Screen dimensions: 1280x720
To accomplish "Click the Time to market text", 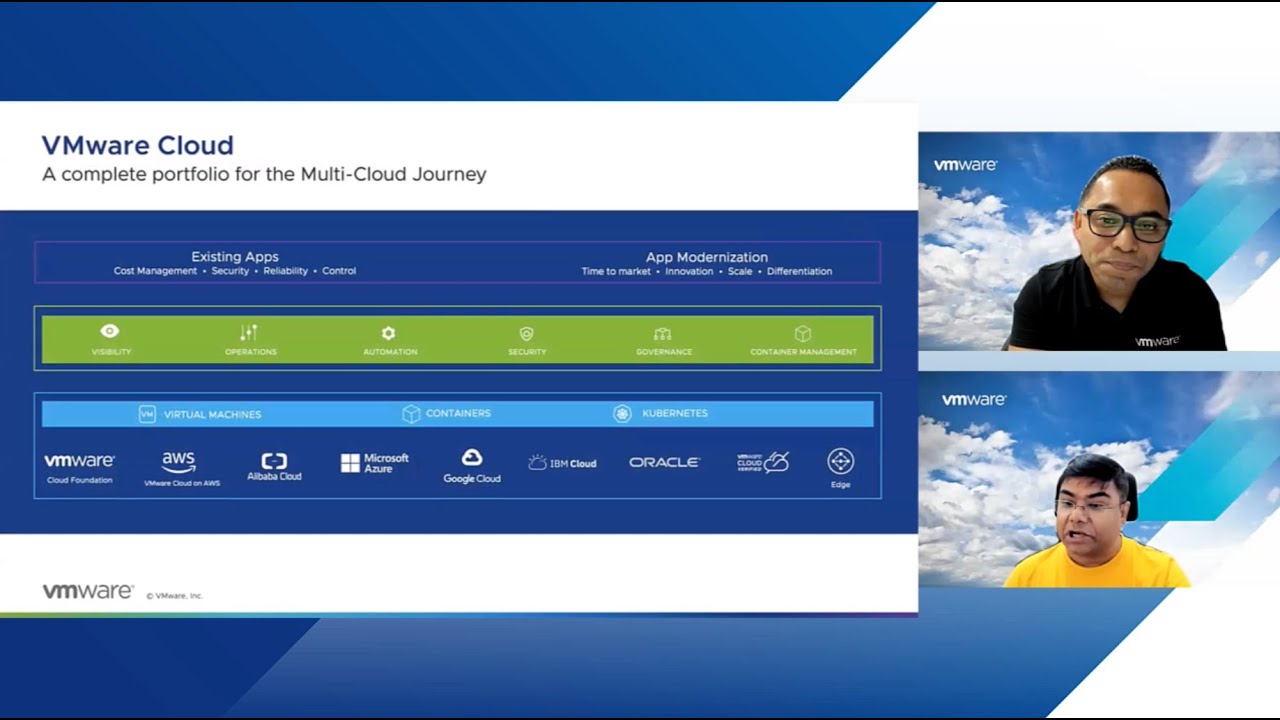I will point(616,271).
